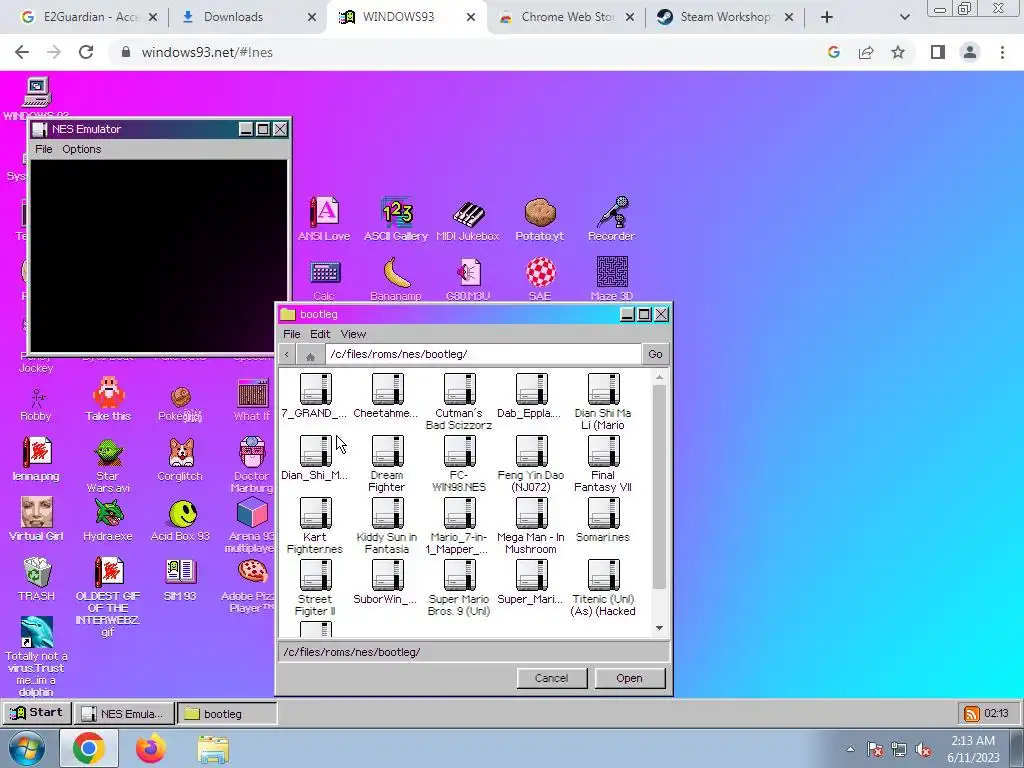
Task: Open the Maze 3D icon
Action: pyautogui.click(x=612, y=279)
